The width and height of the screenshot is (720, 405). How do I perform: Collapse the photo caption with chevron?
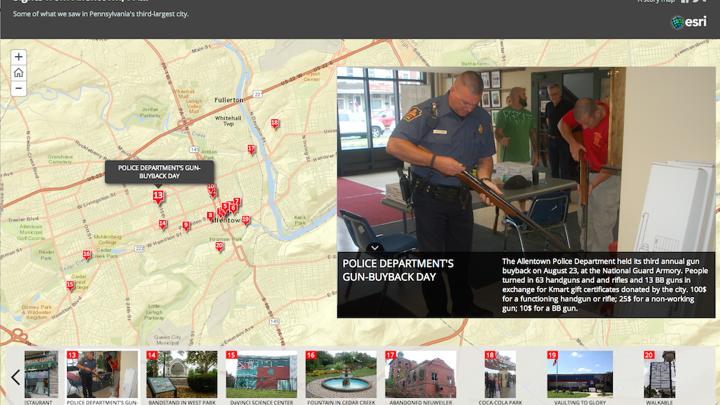375,248
